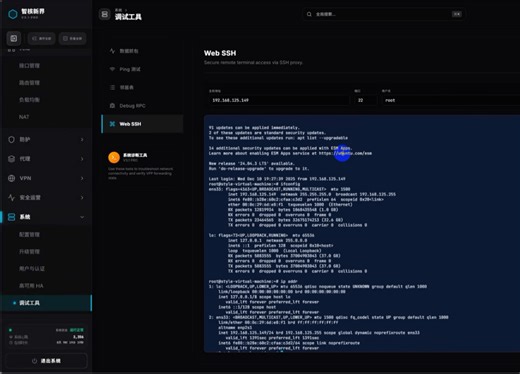Click the bug icon beside Debug RPC
520x374 pixels.
point(112,105)
